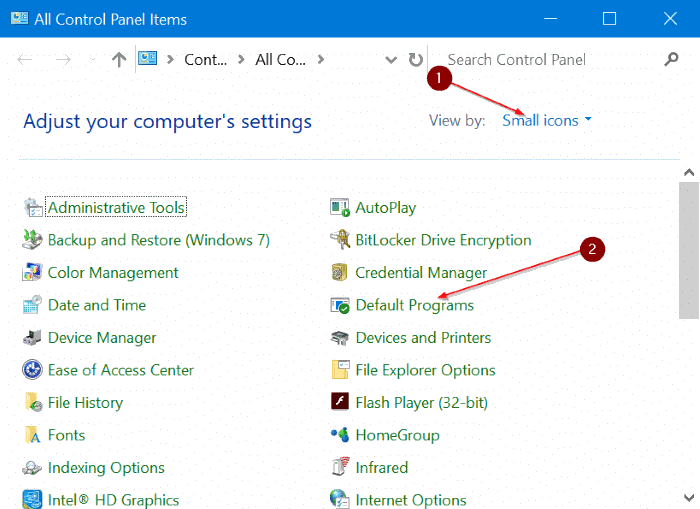Viewport: 700px width, 509px height.
Task: Open Backup and Restore (Windows 7) link
Action: click(158, 240)
